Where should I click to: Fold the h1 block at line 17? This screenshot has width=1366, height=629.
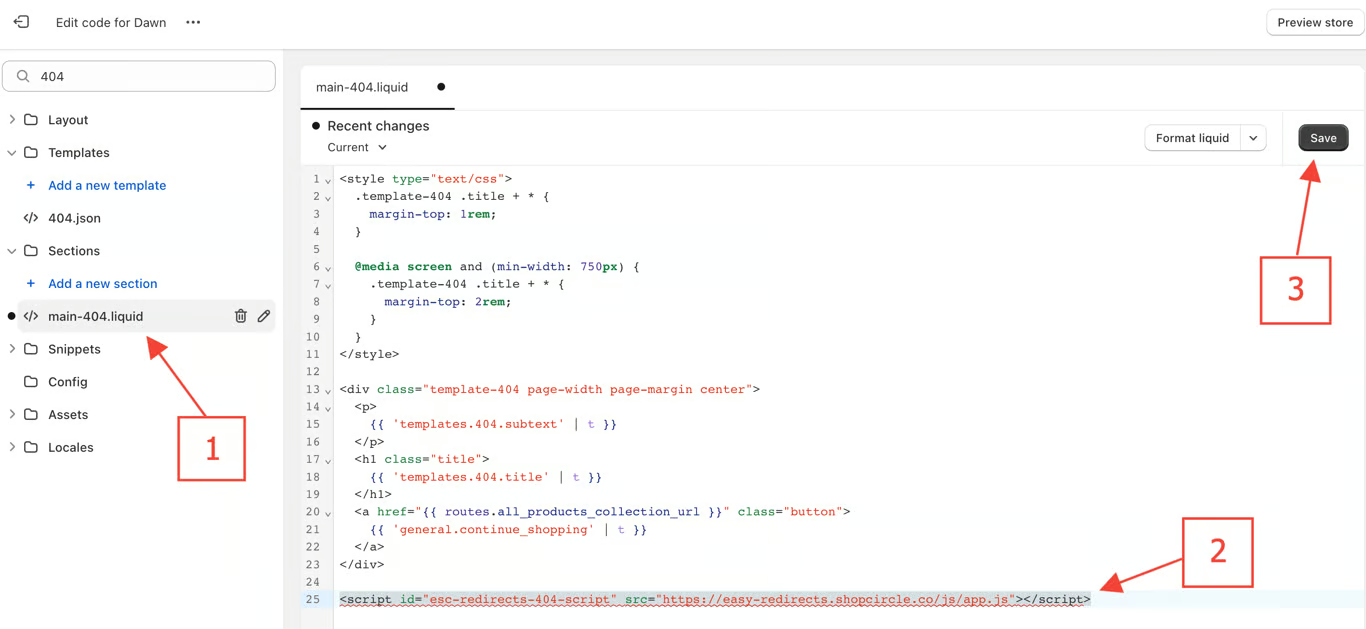tap(328, 461)
